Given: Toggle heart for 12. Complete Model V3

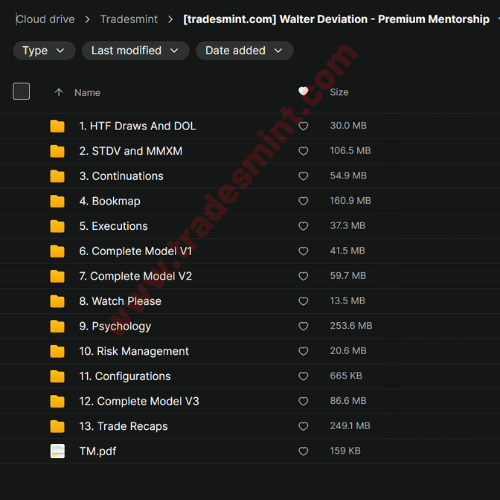Looking at the screenshot, I should 303,401.
